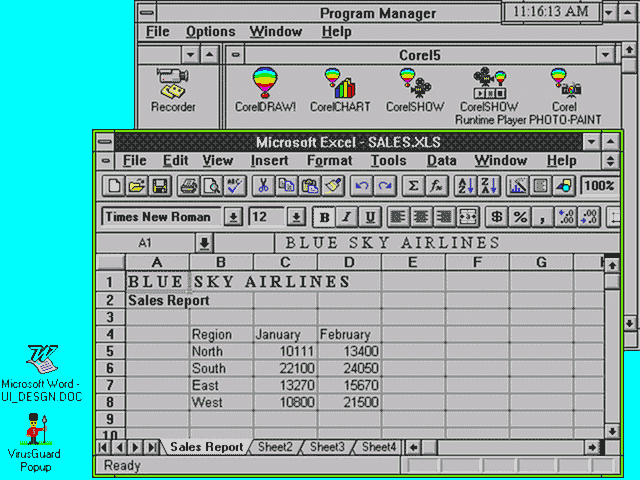
Task: Click the Sort Ascending button
Action: point(465,186)
